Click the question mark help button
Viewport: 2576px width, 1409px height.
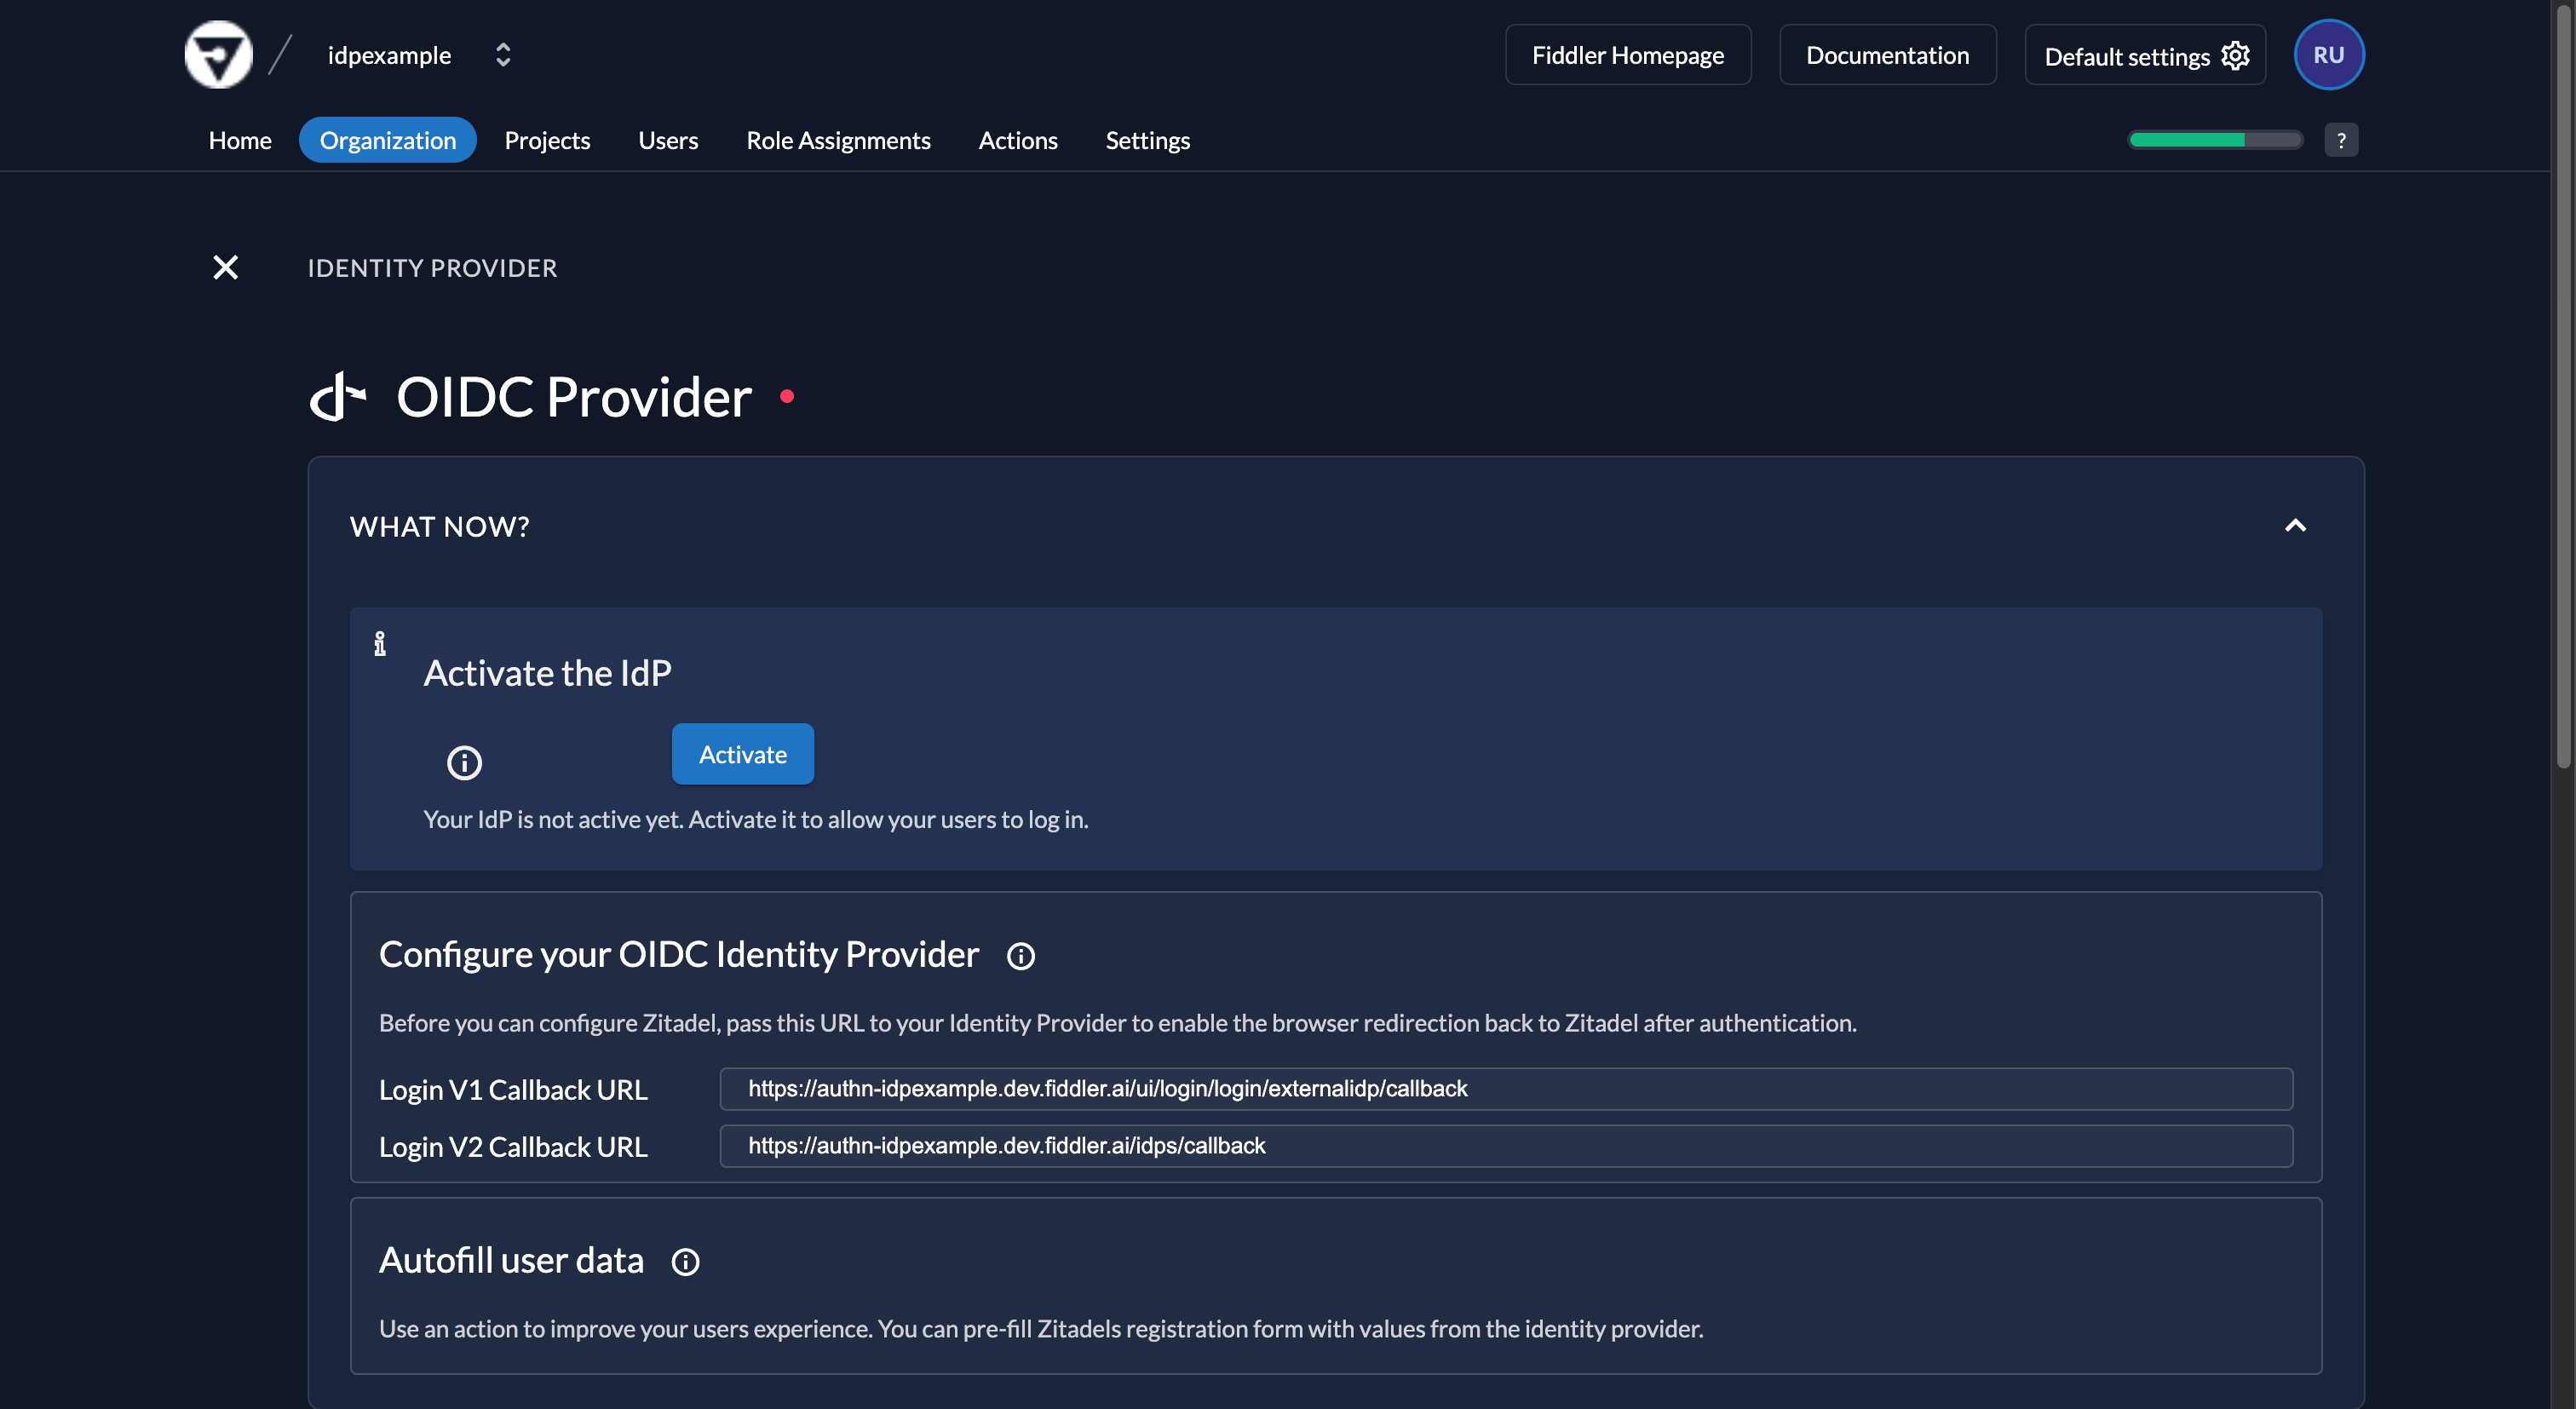2340,140
